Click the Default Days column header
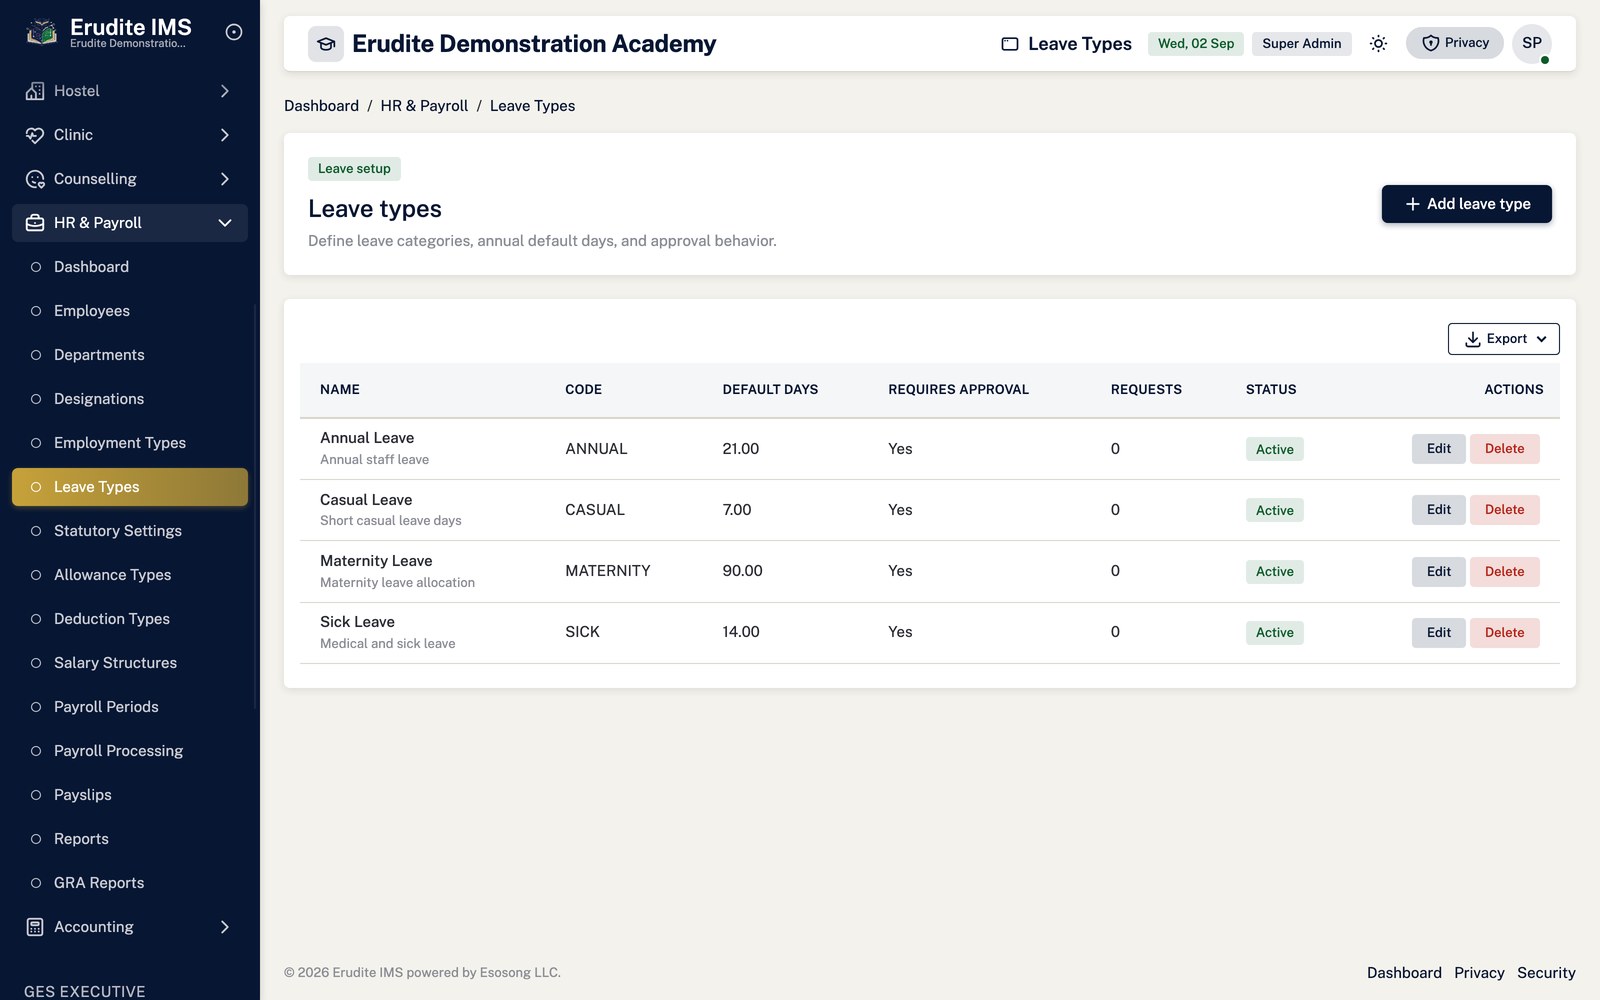The width and height of the screenshot is (1600, 1000). 770,390
